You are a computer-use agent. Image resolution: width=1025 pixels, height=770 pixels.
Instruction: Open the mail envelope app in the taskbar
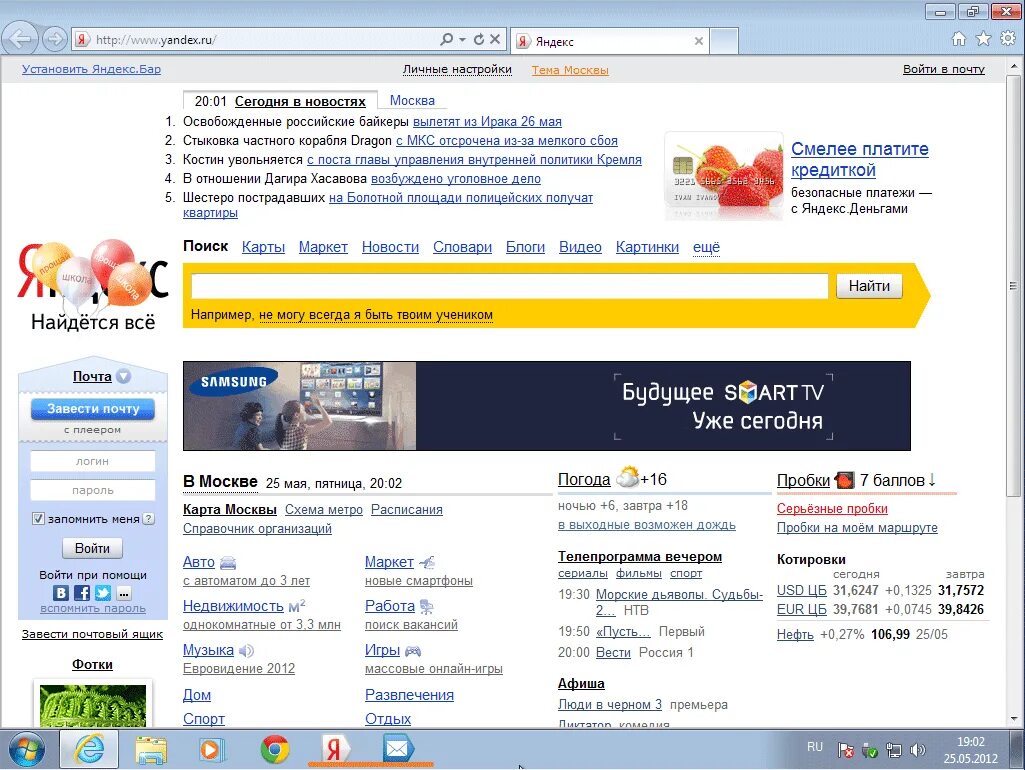click(x=397, y=749)
